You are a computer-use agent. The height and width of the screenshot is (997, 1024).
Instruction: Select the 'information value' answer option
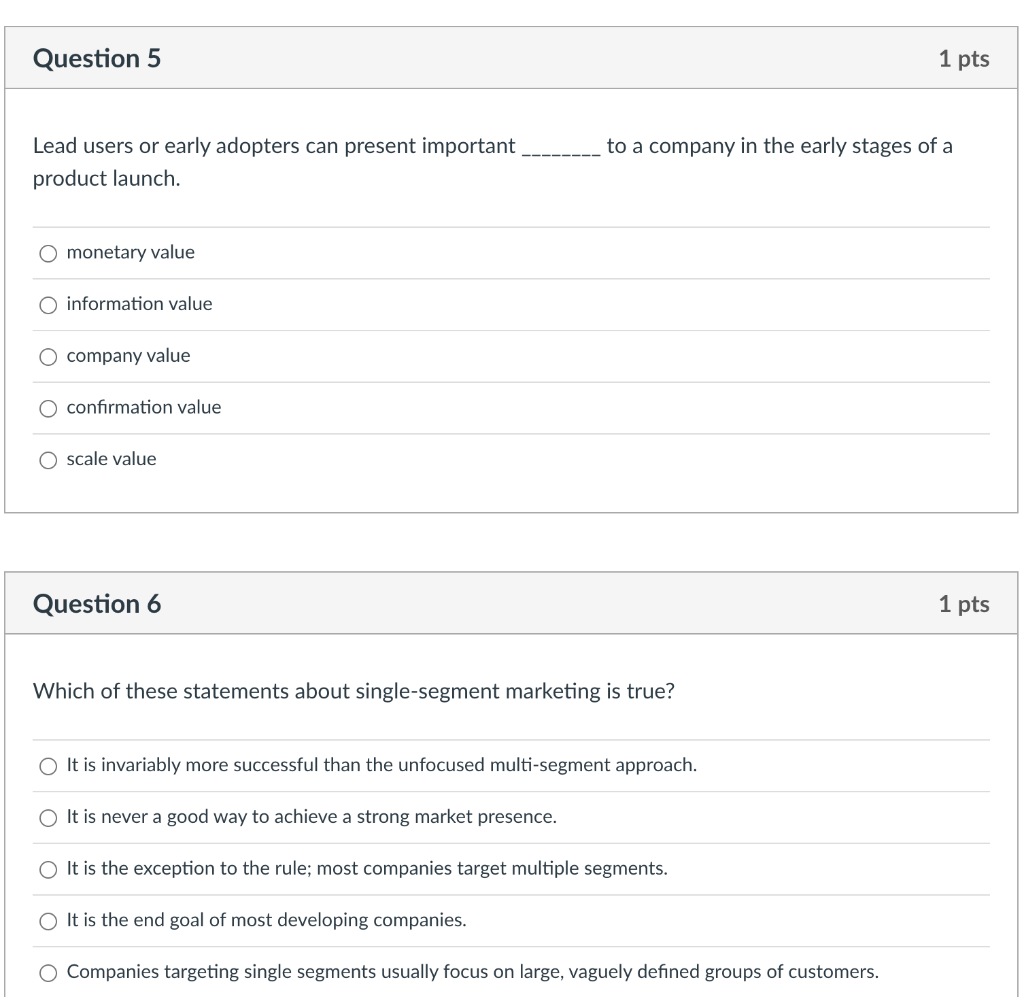[48, 305]
